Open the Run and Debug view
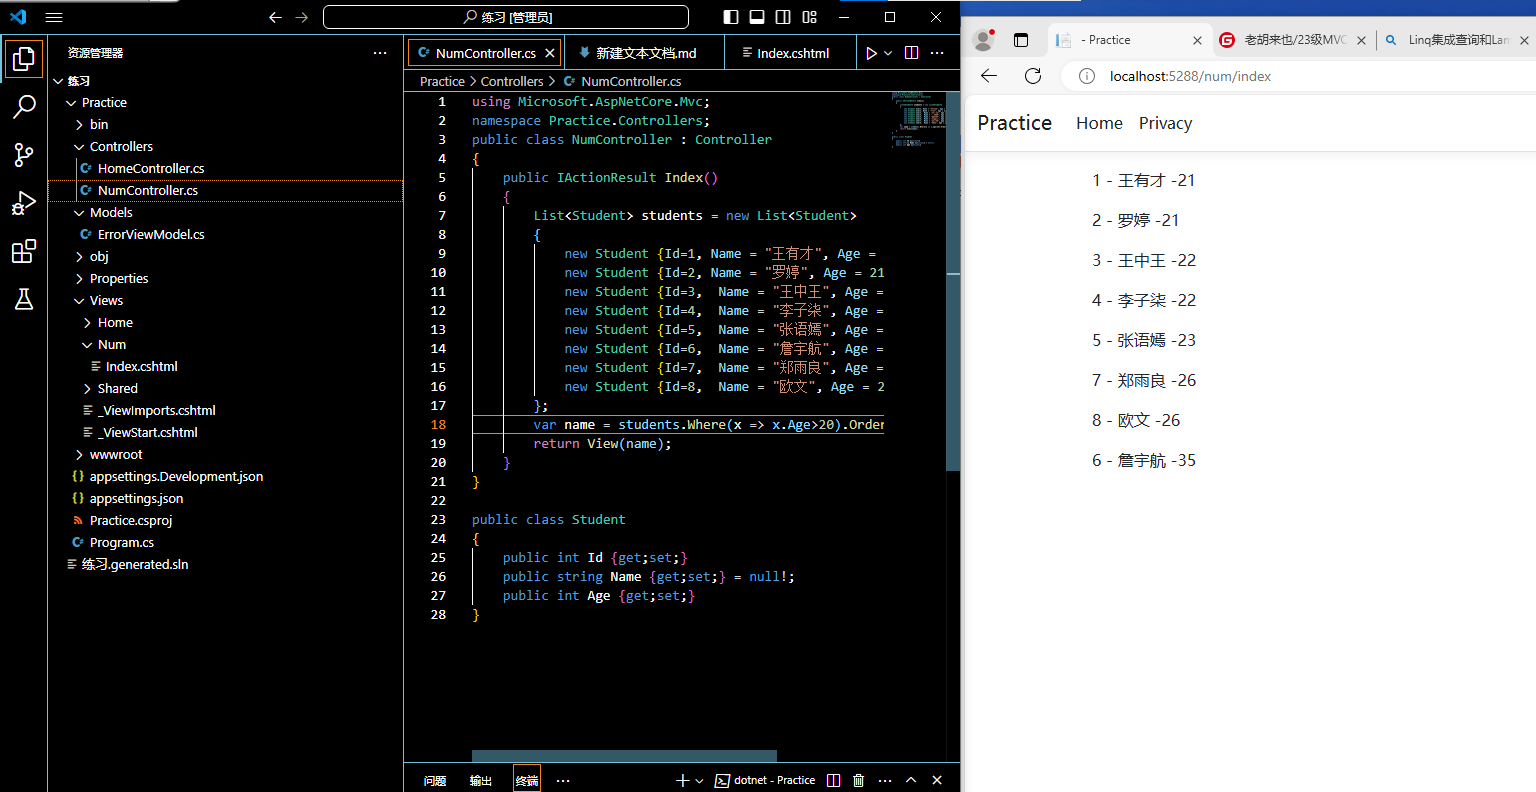The height and width of the screenshot is (792, 1536). click(24, 203)
